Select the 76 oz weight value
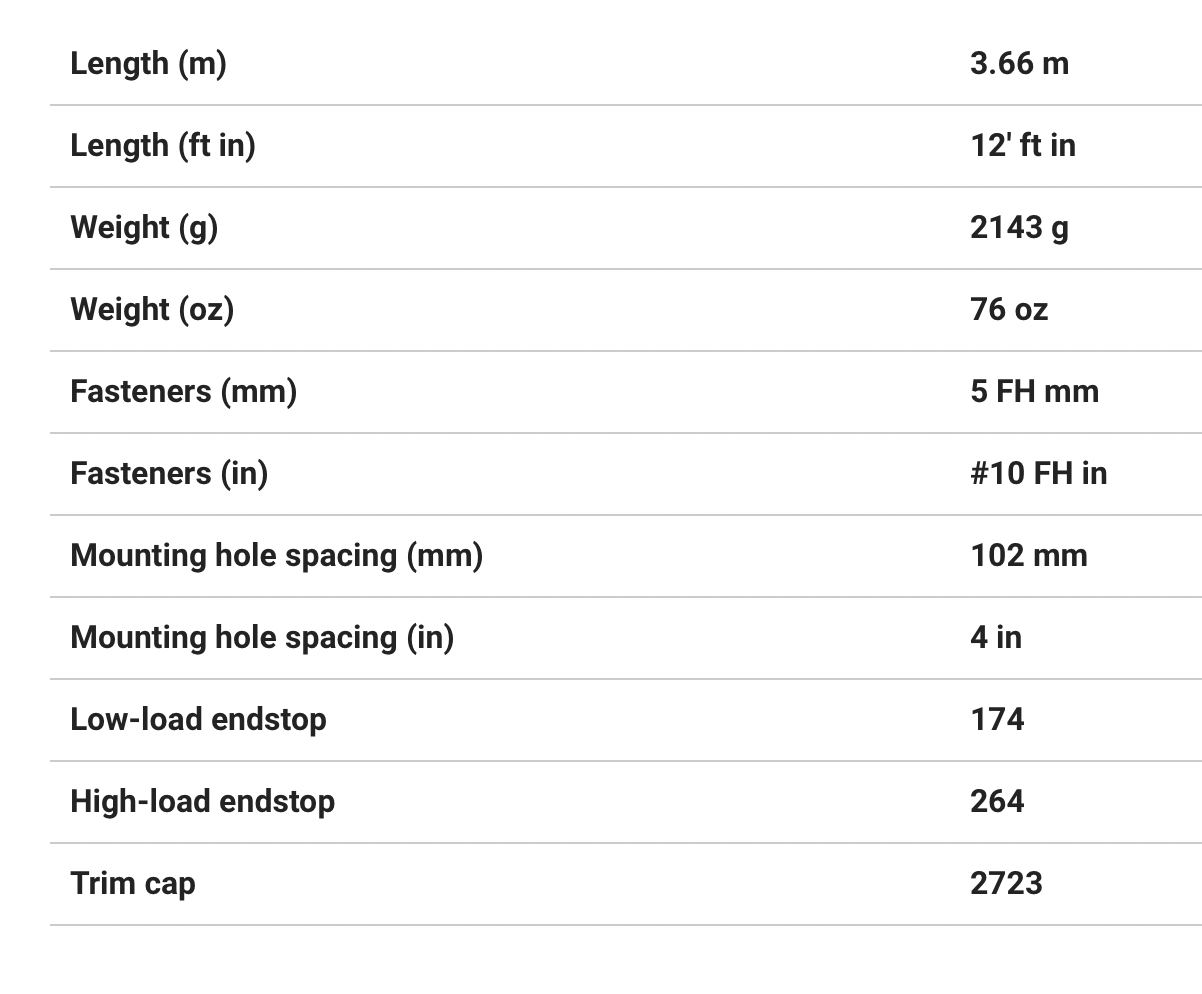 point(1008,309)
